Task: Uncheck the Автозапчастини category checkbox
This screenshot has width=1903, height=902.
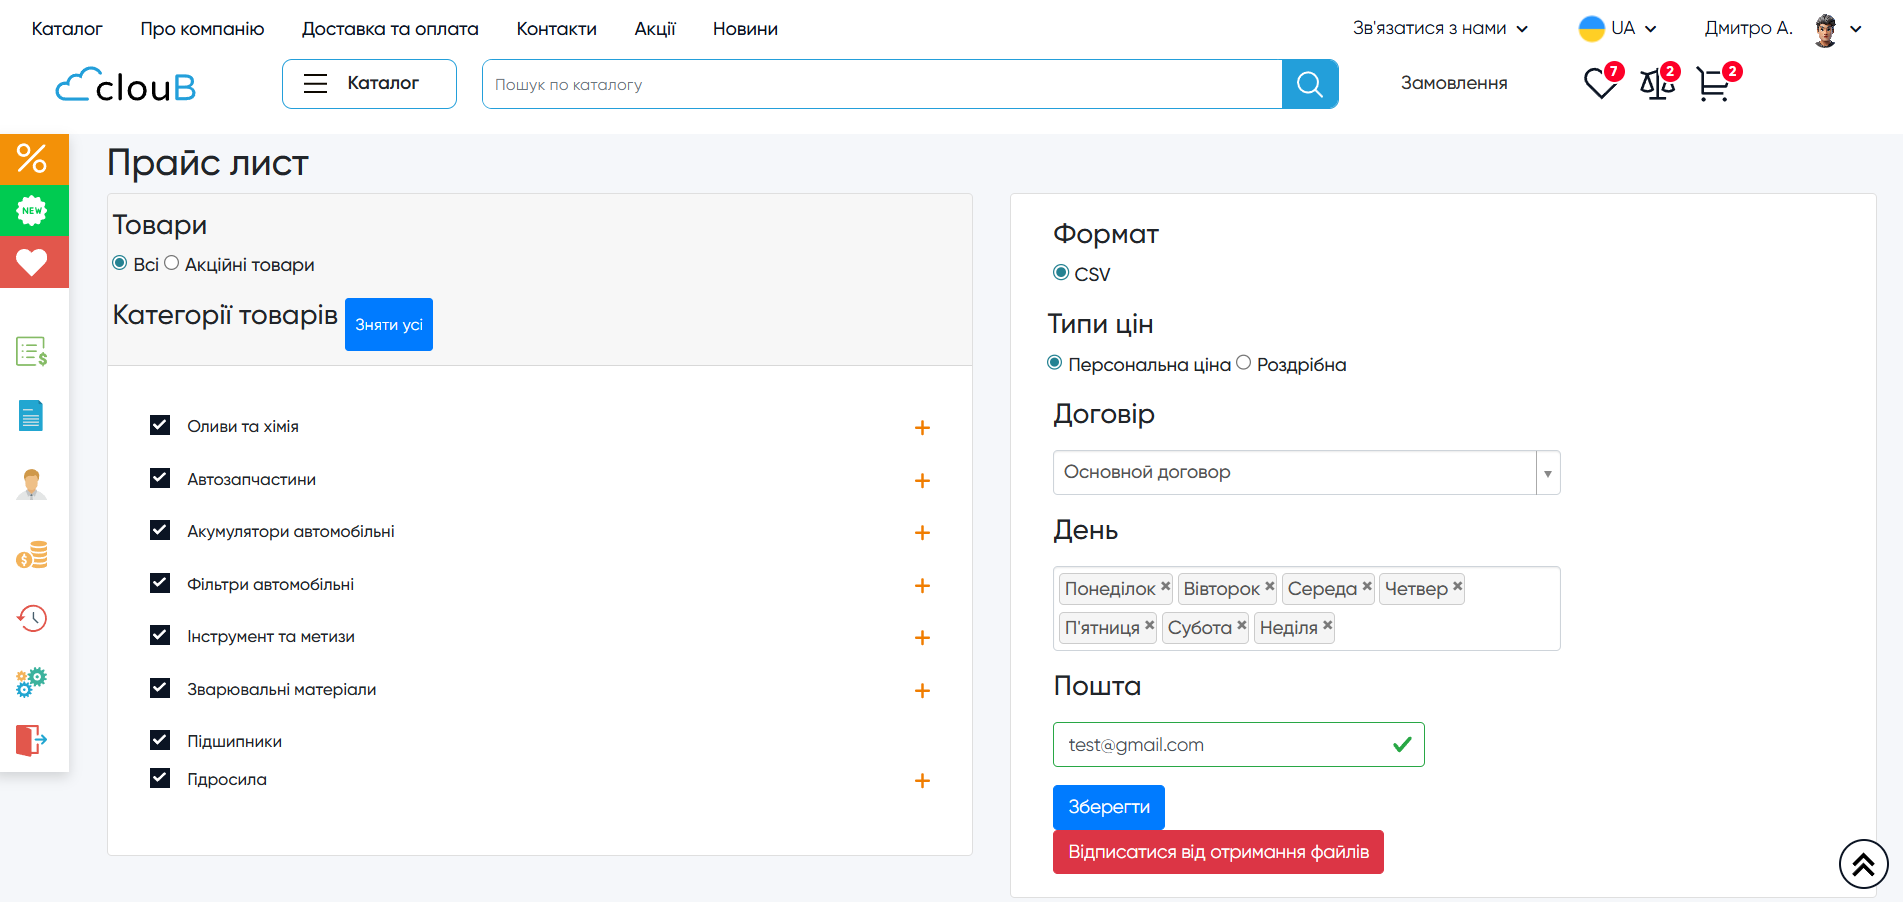Action: click(x=160, y=478)
